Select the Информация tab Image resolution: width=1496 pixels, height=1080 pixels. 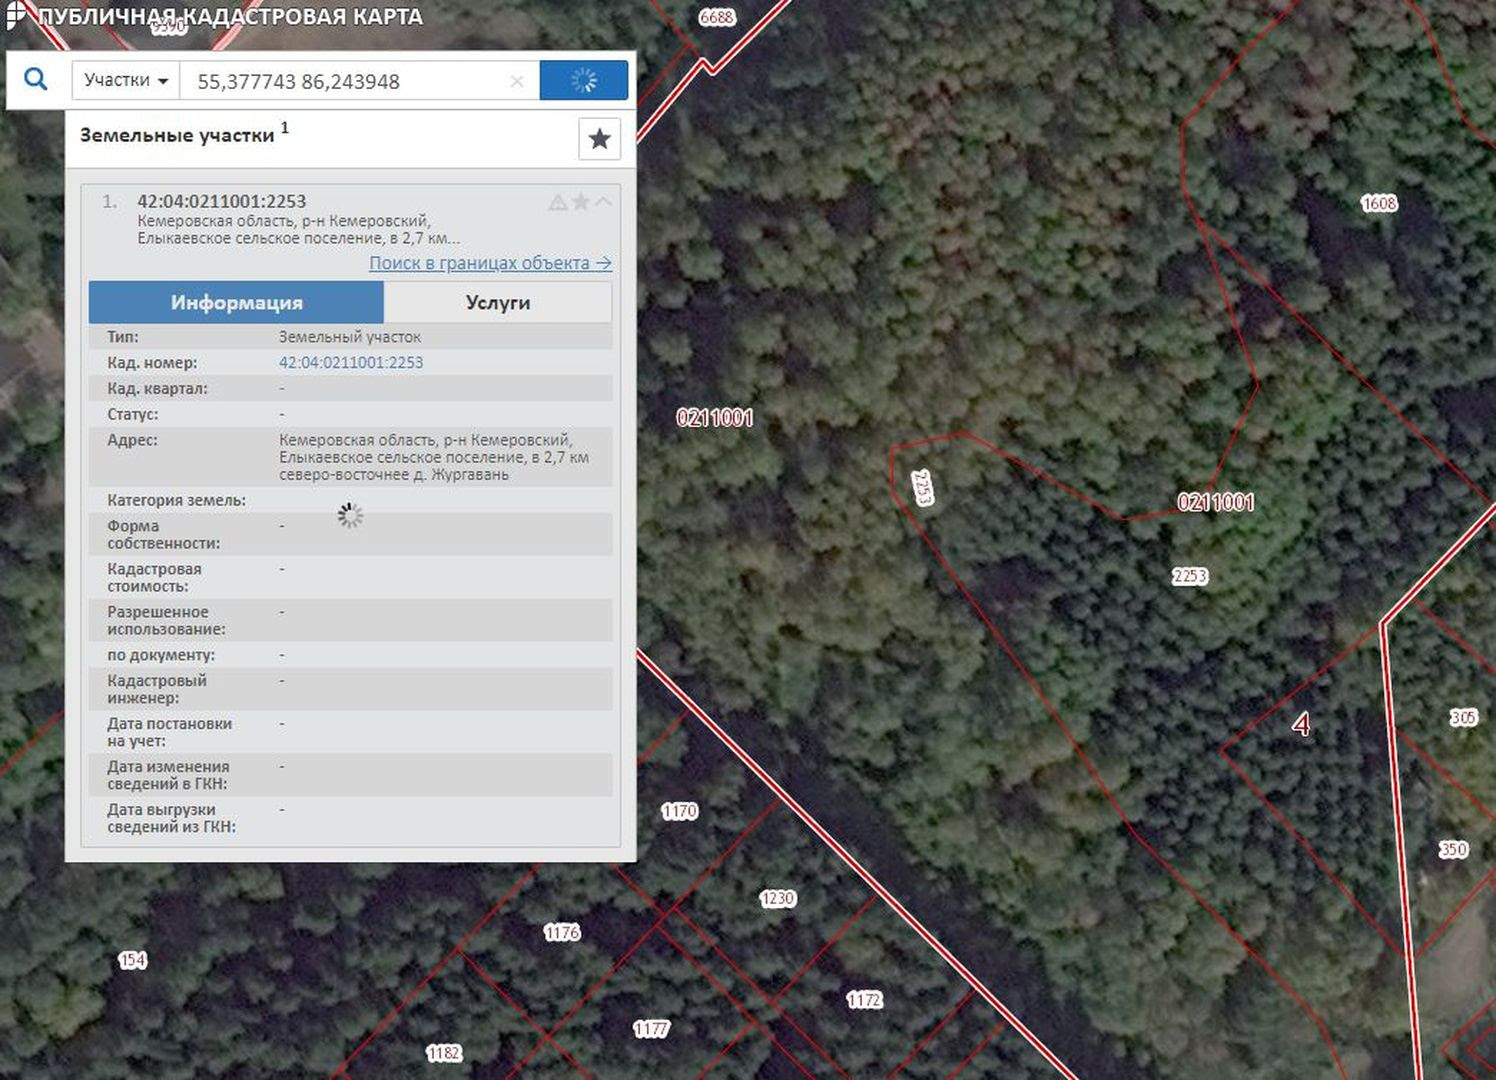(236, 302)
